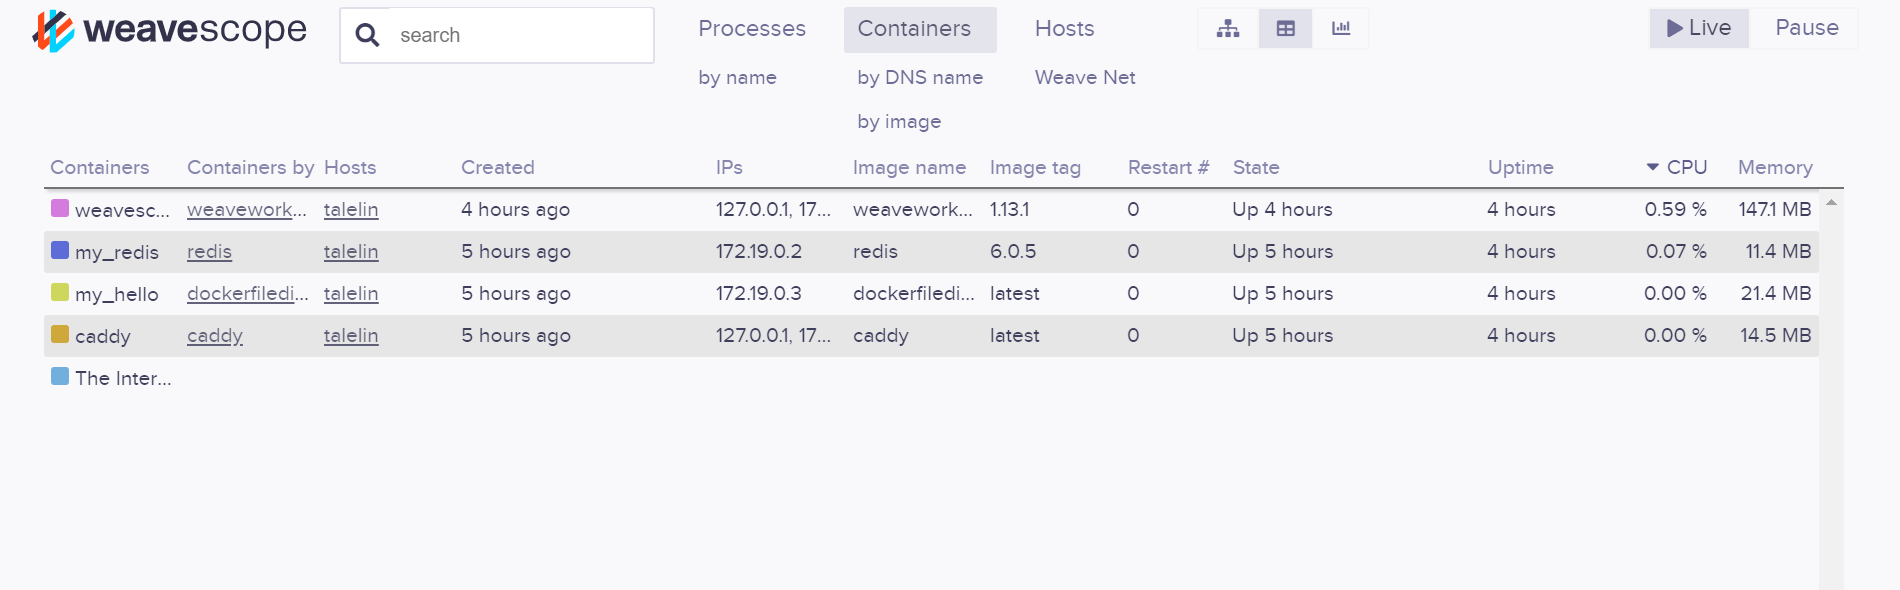Select the Containers topology
Image resolution: width=1900 pixels, height=590 pixels.
[x=920, y=29]
